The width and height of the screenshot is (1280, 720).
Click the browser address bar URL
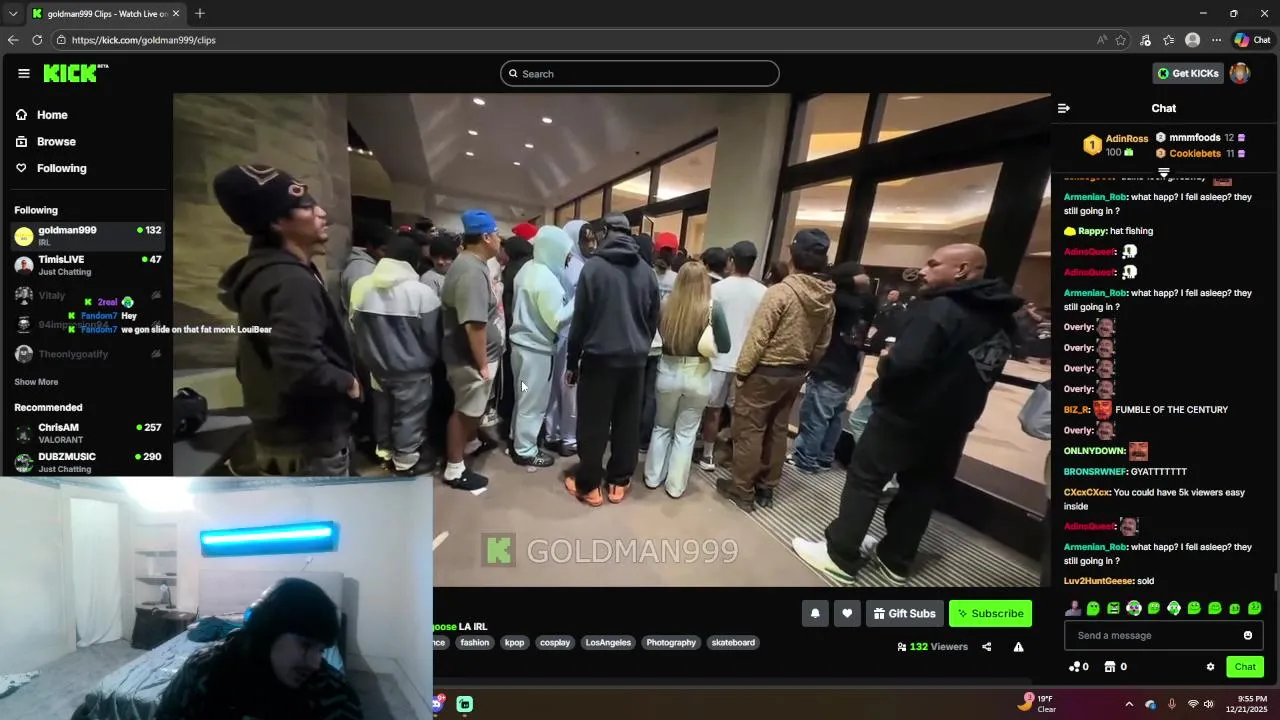[143, 40]
